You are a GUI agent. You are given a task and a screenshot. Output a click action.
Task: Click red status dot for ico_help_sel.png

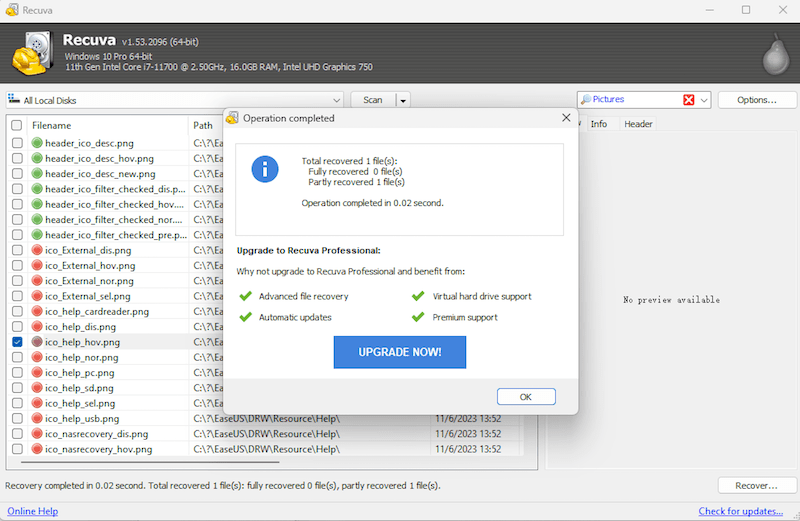point(37,403)
